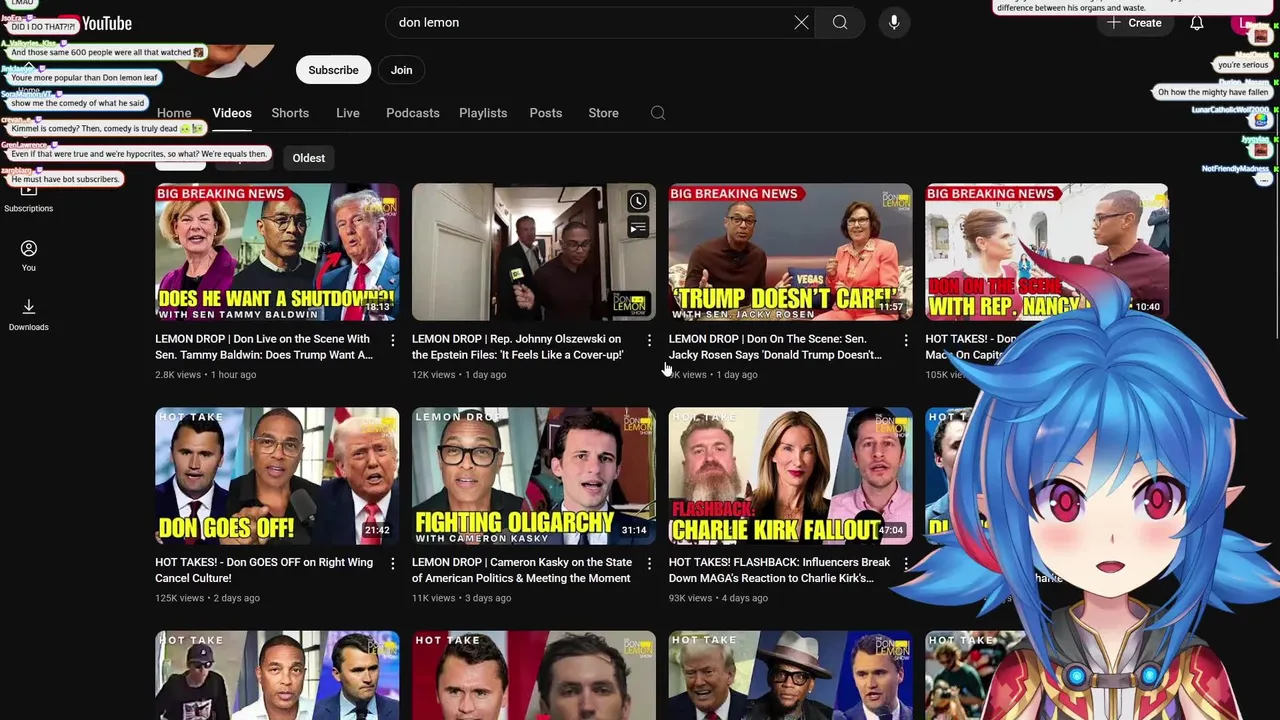Viewport: 1280px width, 720px height.
Task: Add Olszewski video to queue
Action: tap(638, 228)
